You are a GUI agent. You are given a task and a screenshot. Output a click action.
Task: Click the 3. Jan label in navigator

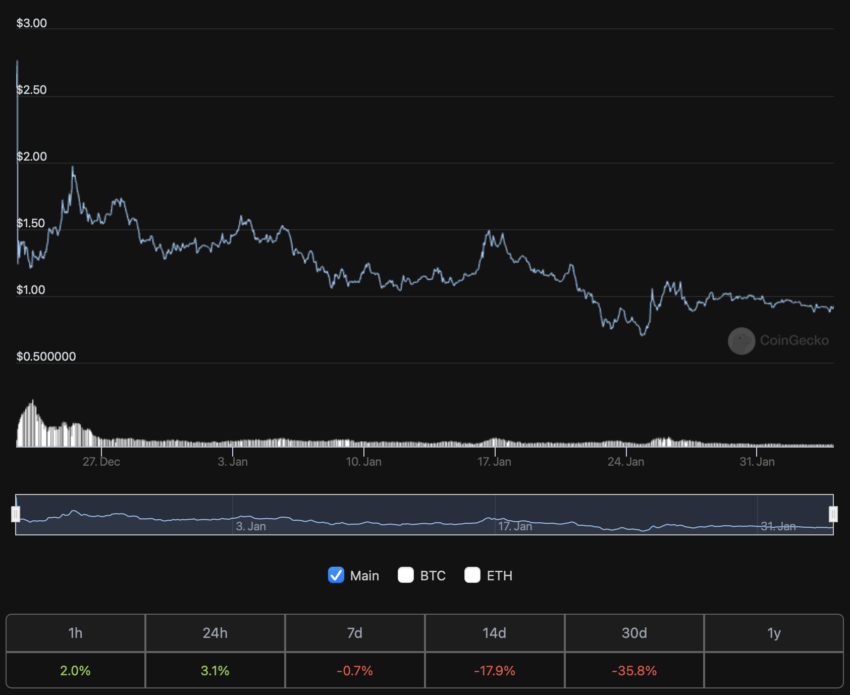tap(251, 526)
